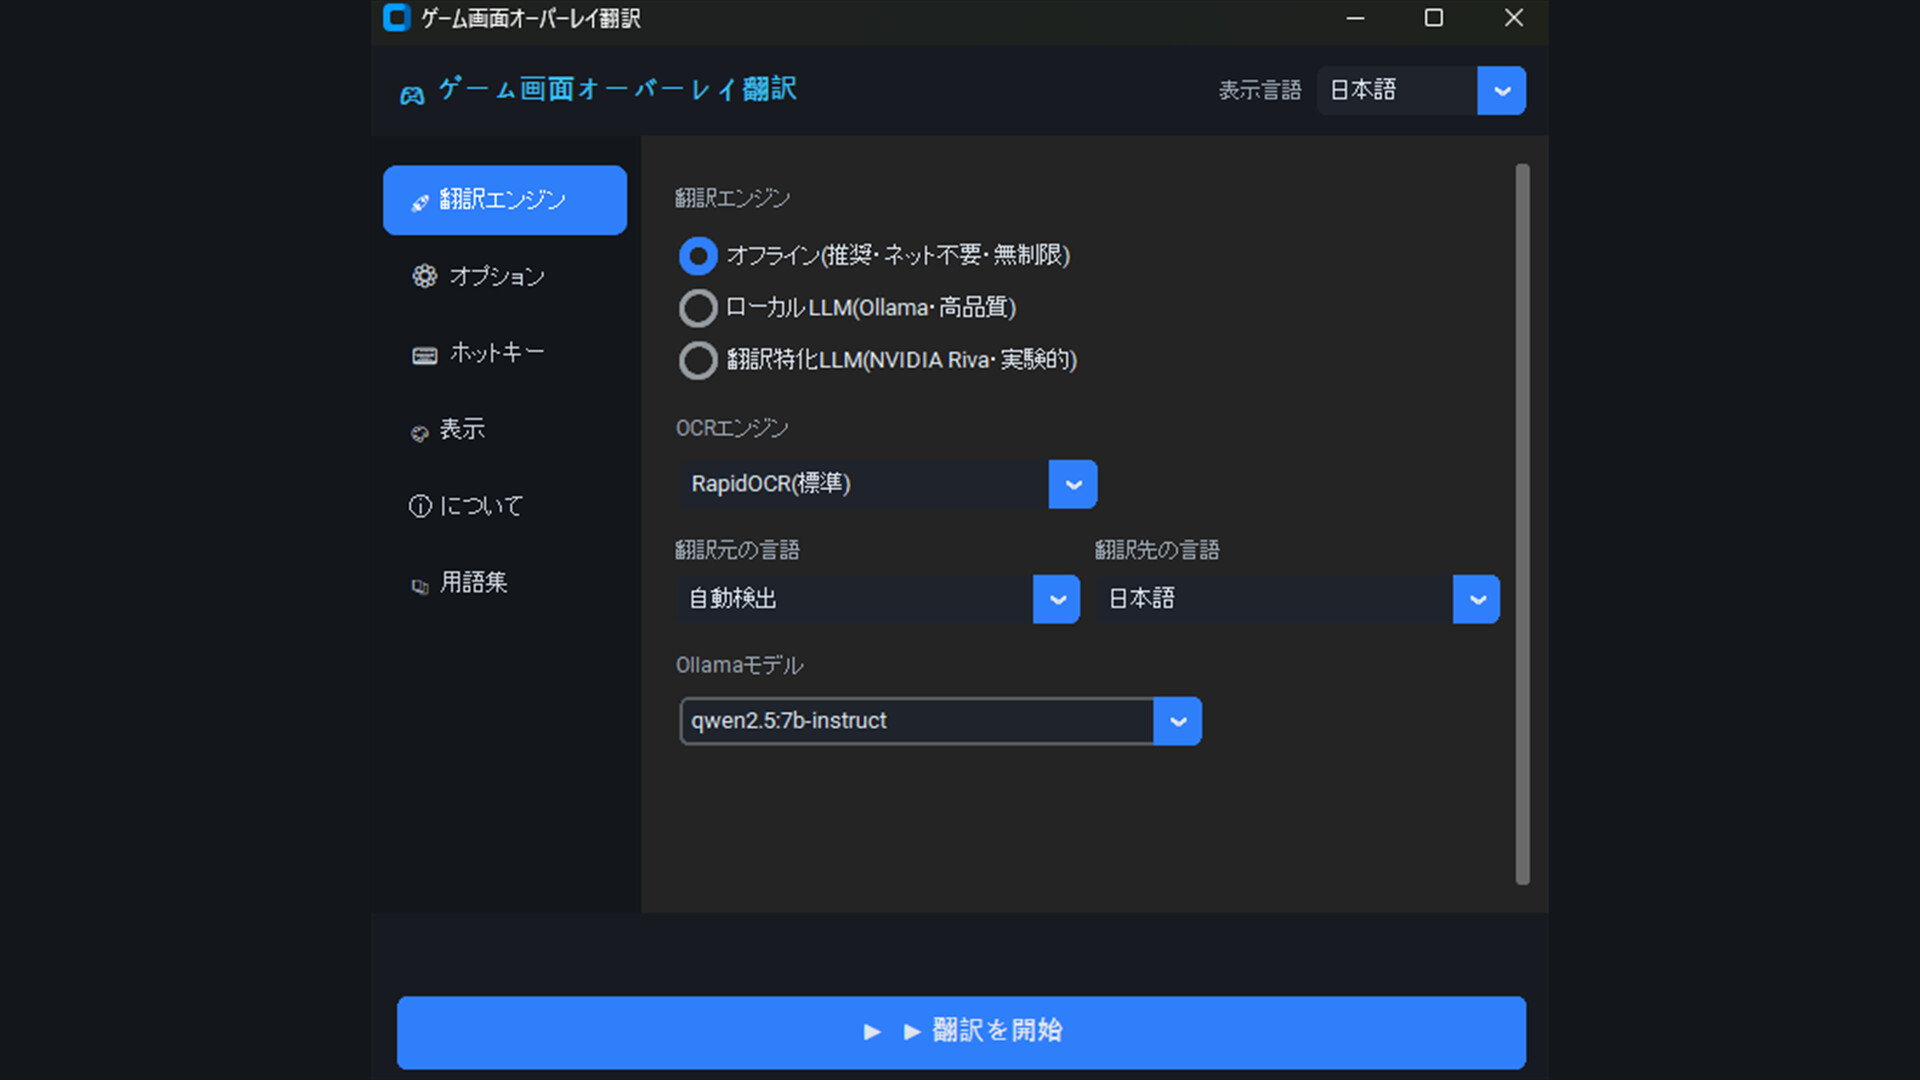Screen dimensions: 1920x1080
Task: Expand the OCRエンジン dropdown arrow
Action: coord(1073,484)
